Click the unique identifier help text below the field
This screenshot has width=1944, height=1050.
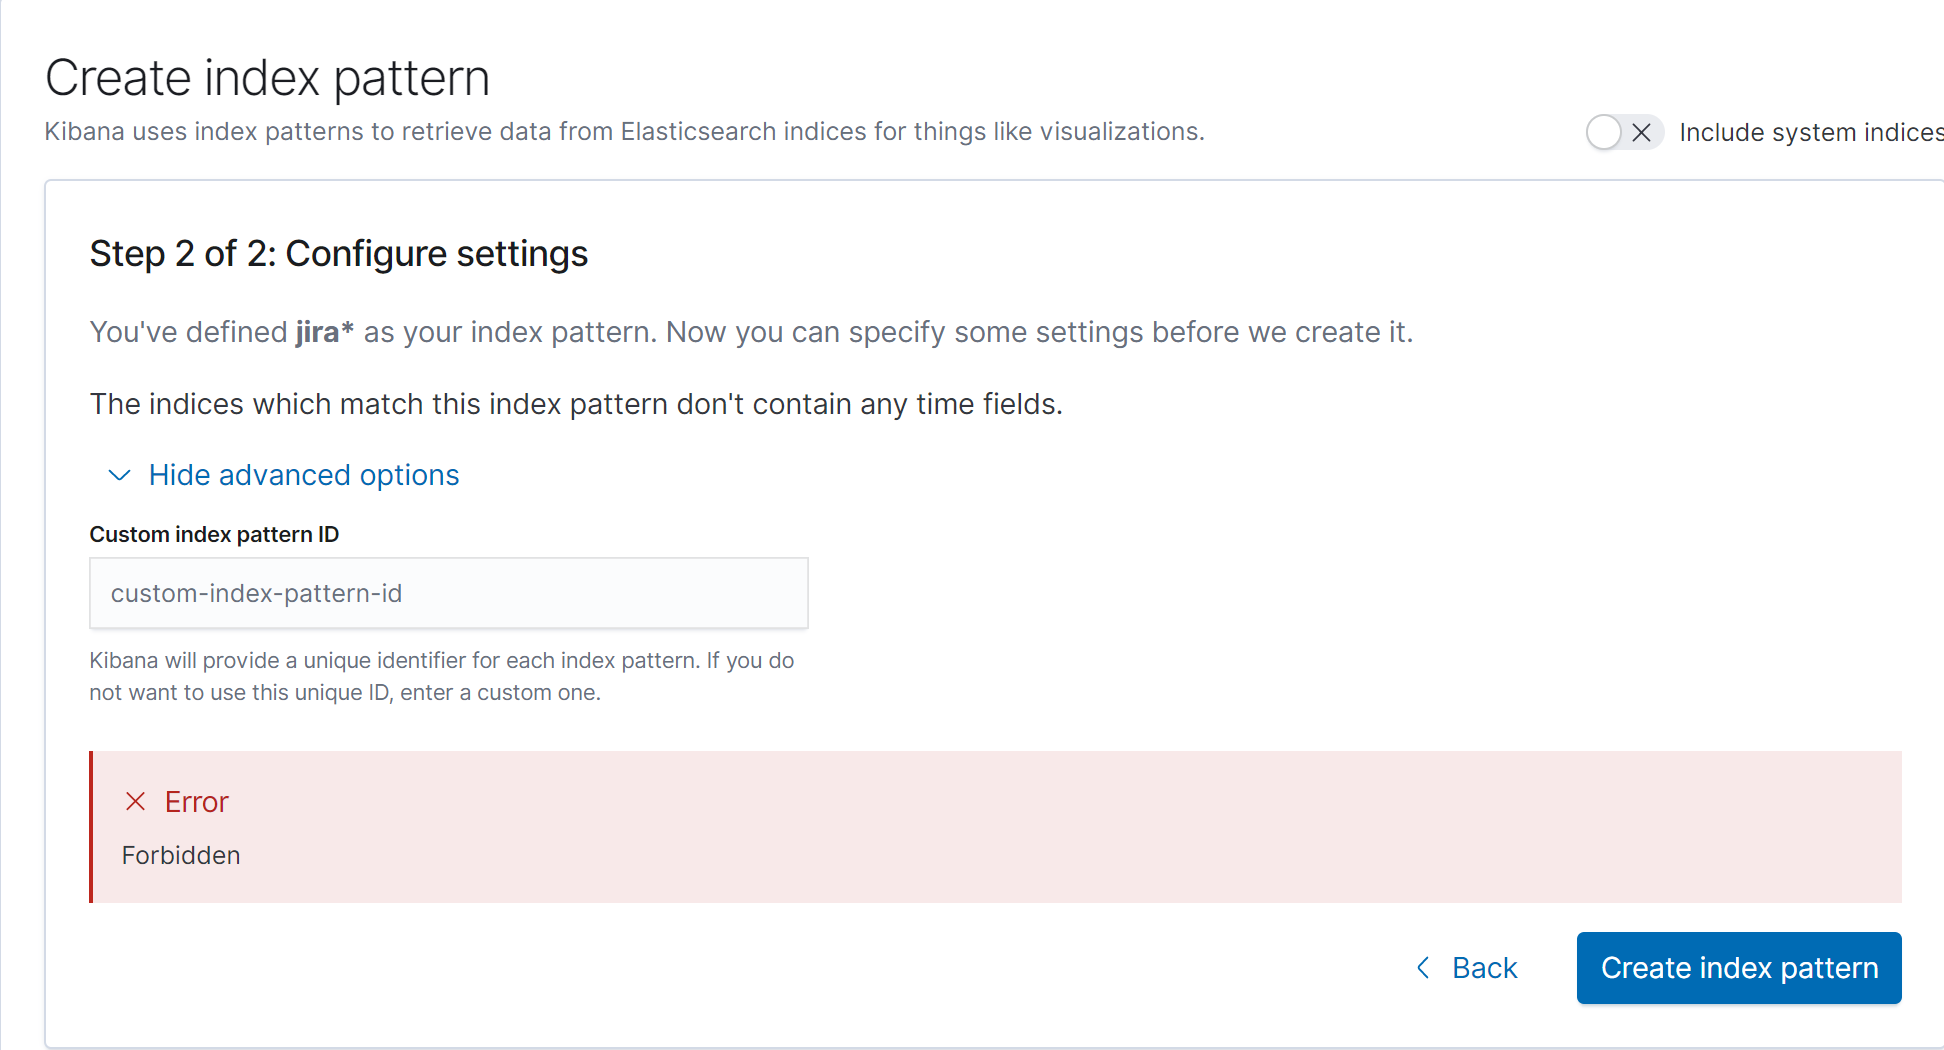point(441,676)
